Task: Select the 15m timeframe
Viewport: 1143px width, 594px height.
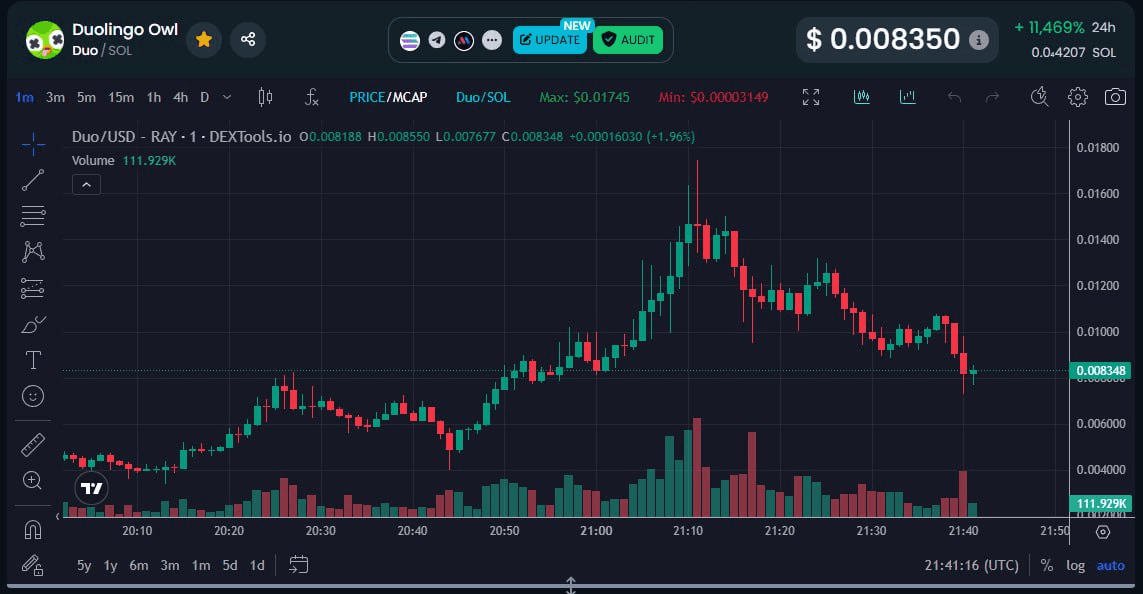Action: pos(120,97)
